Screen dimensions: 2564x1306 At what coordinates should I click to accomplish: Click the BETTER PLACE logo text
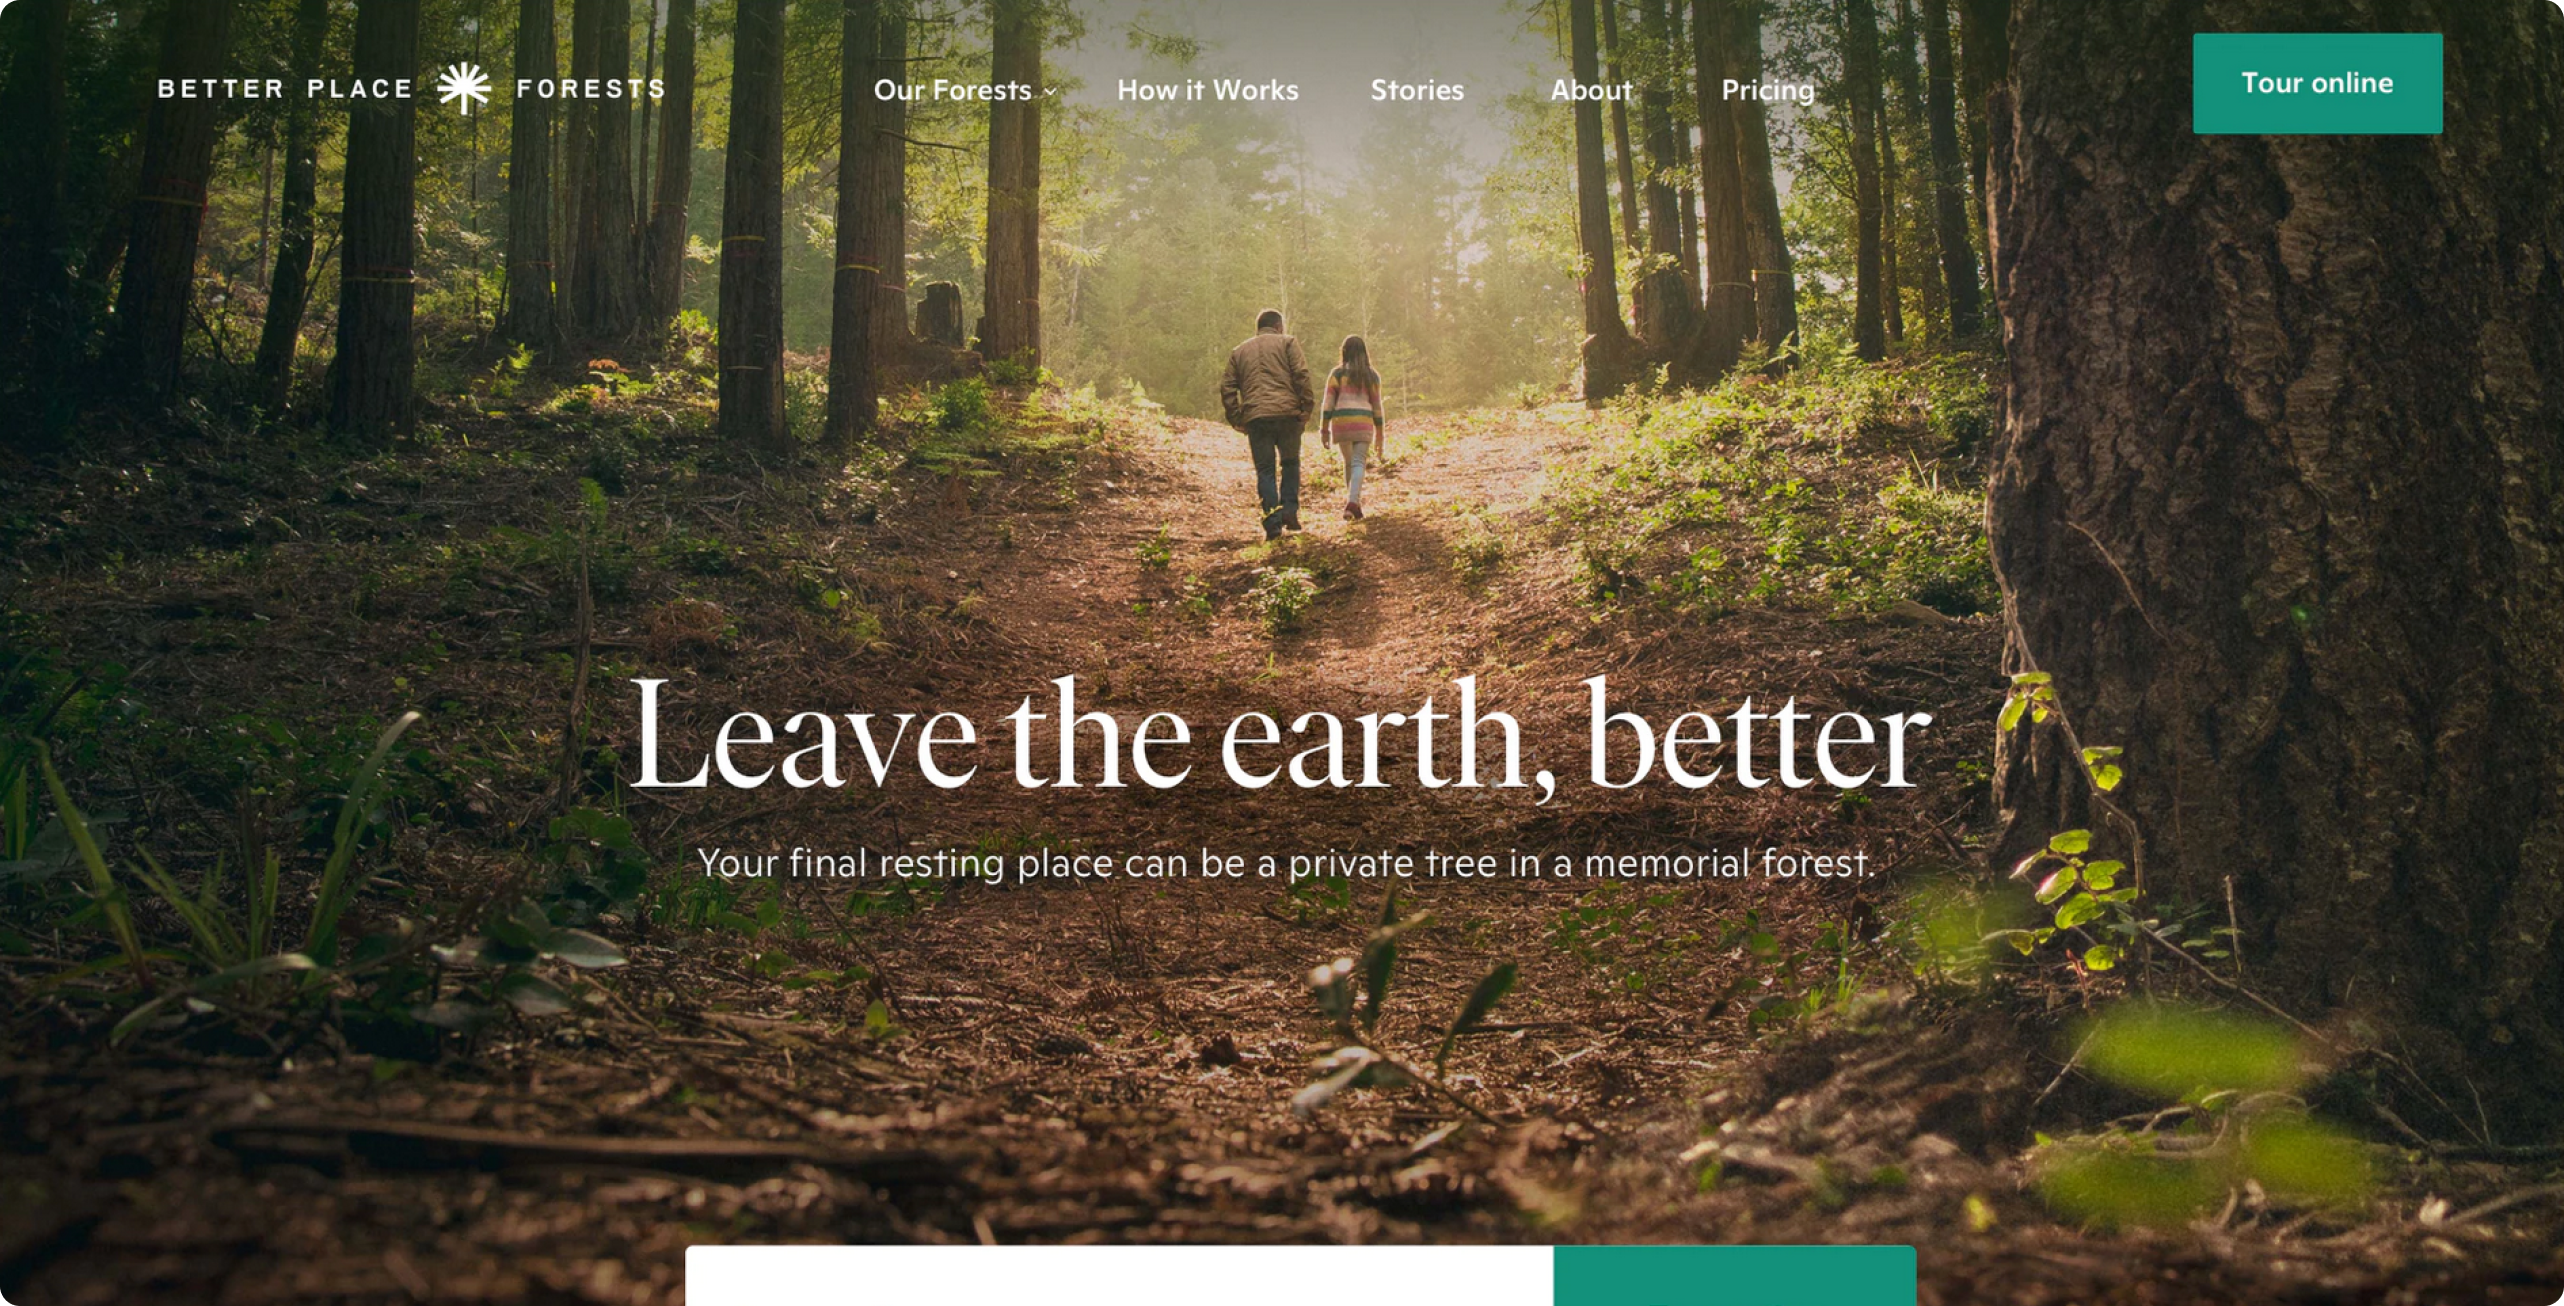coord(285,89)
